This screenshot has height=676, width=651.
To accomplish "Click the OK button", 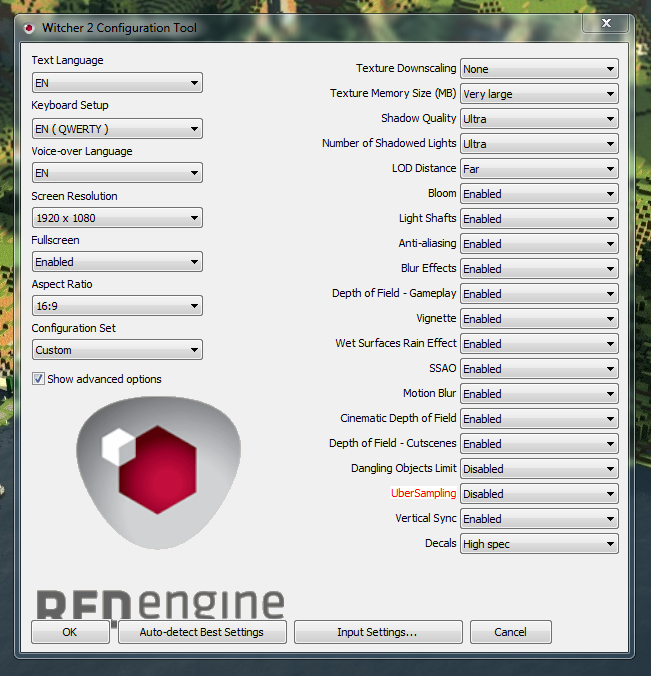I will point(70,632).
